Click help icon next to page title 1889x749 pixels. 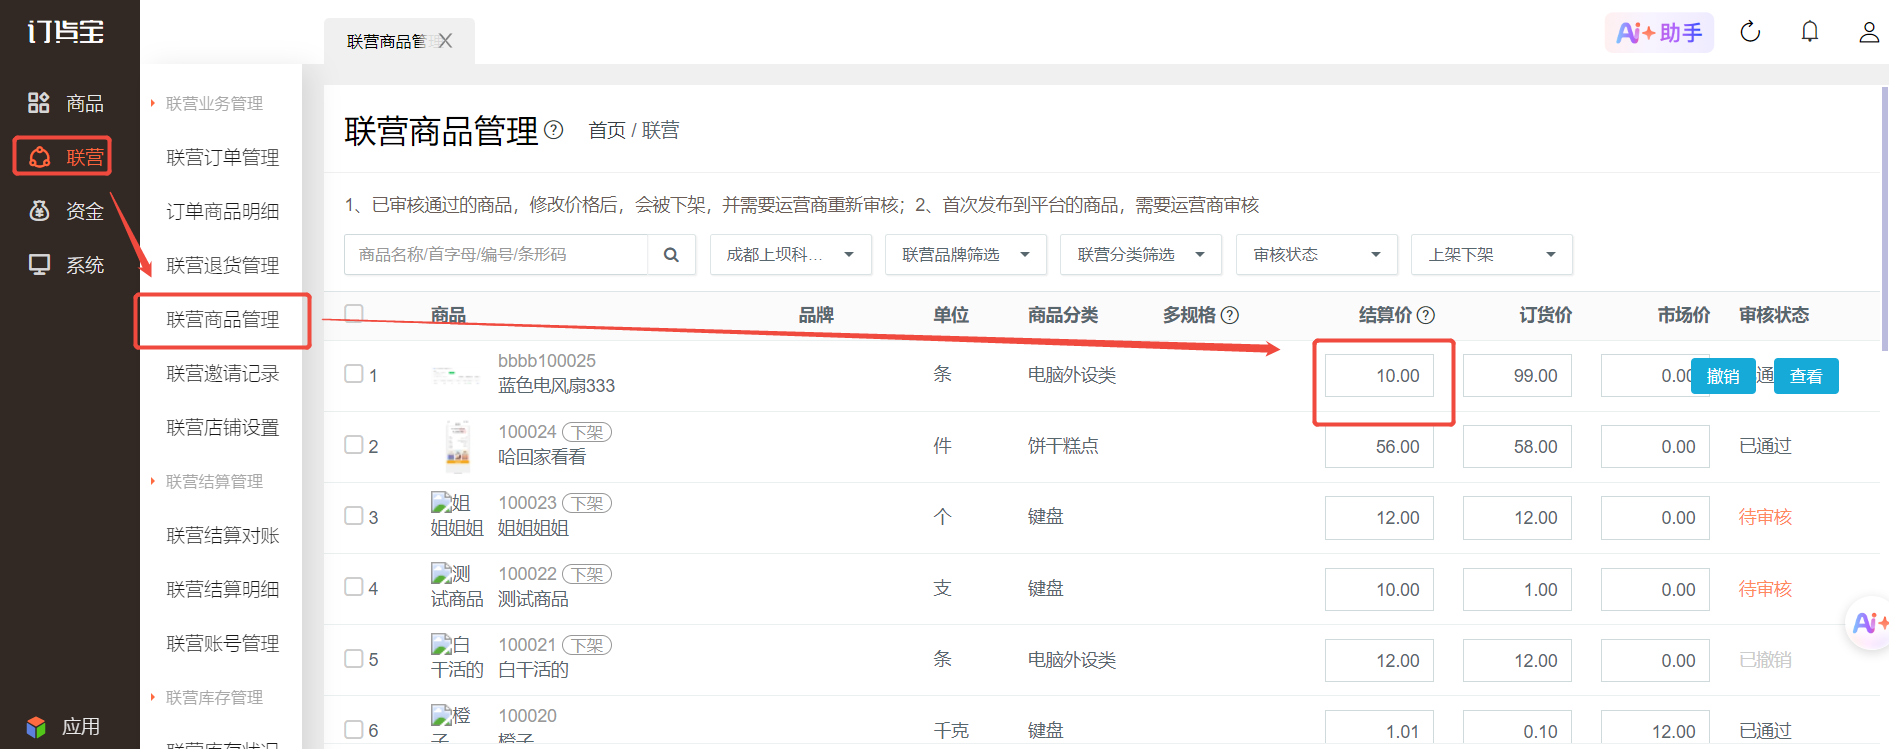tap(554, 130)
